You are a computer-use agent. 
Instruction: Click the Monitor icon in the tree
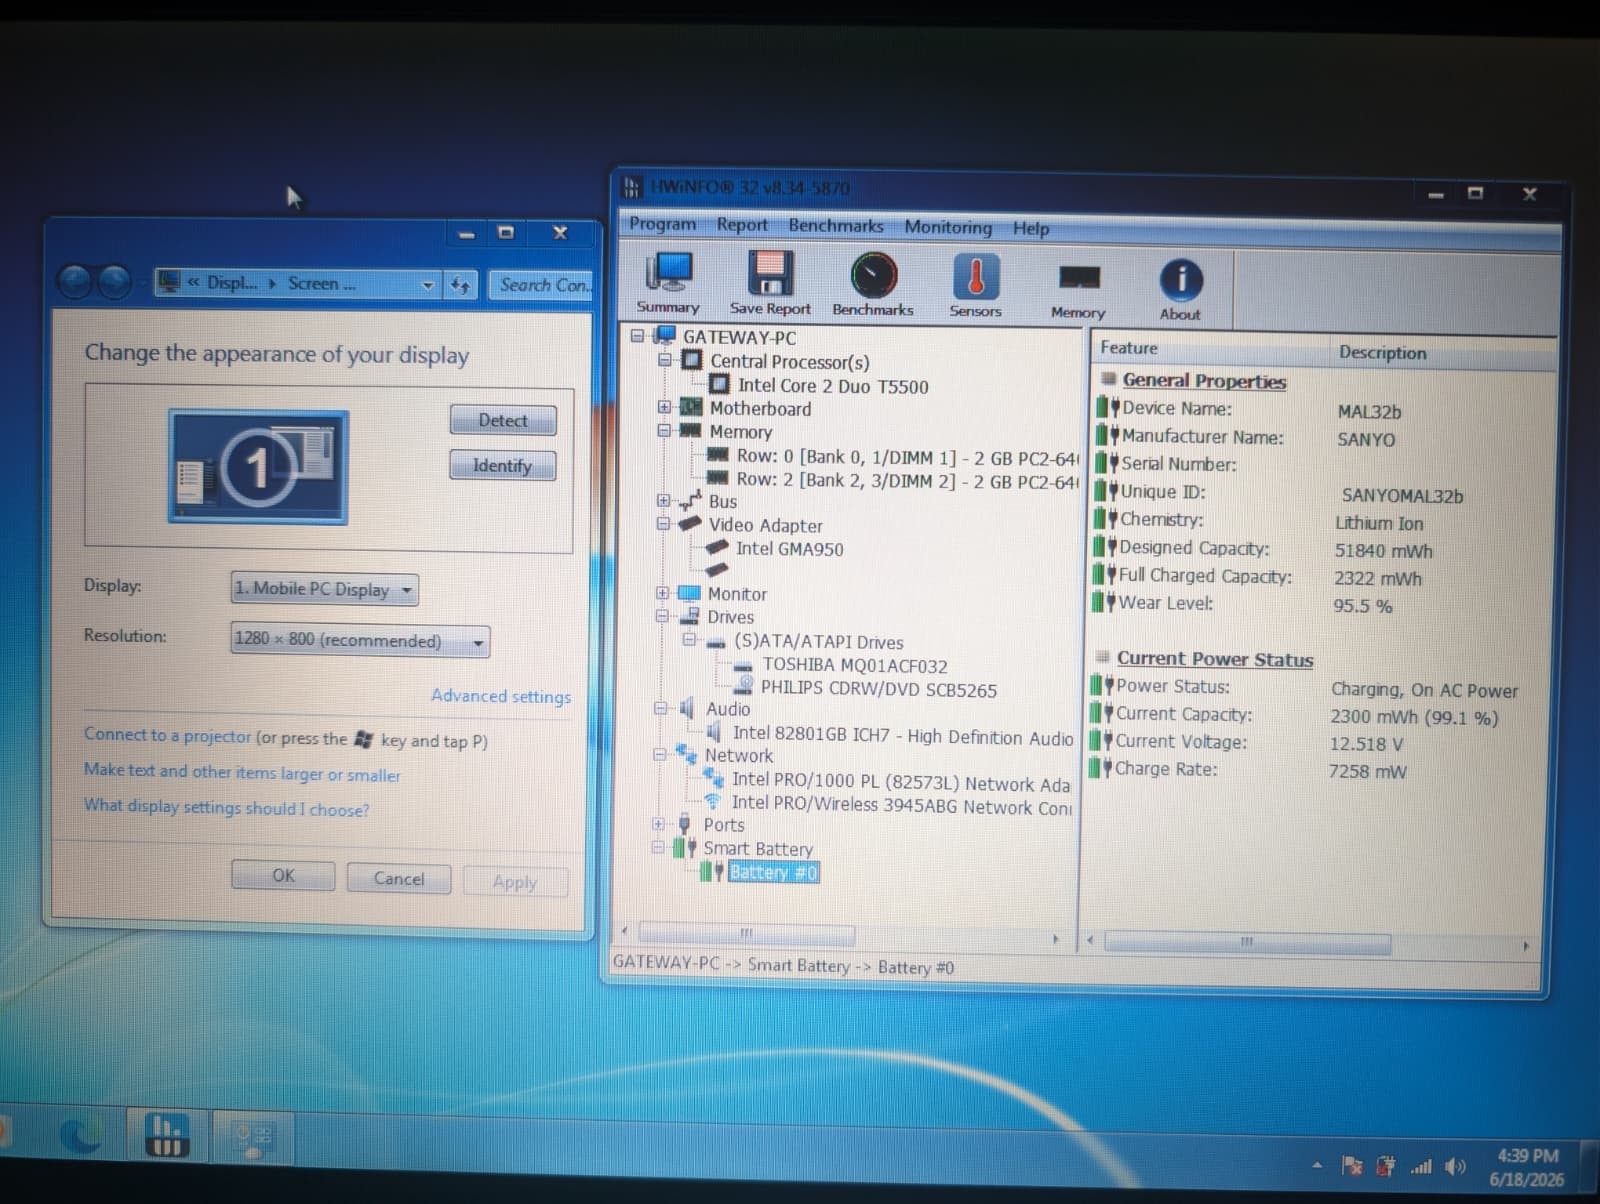click(689, 593)
